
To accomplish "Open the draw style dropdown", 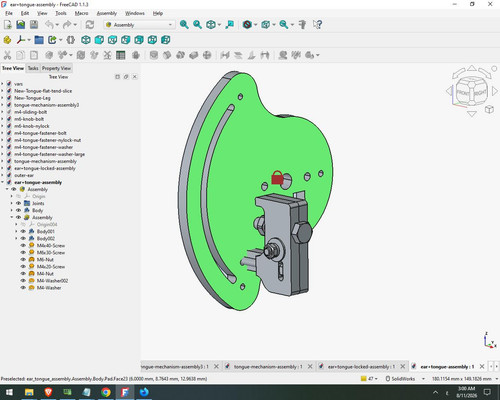I will [255, 25].
